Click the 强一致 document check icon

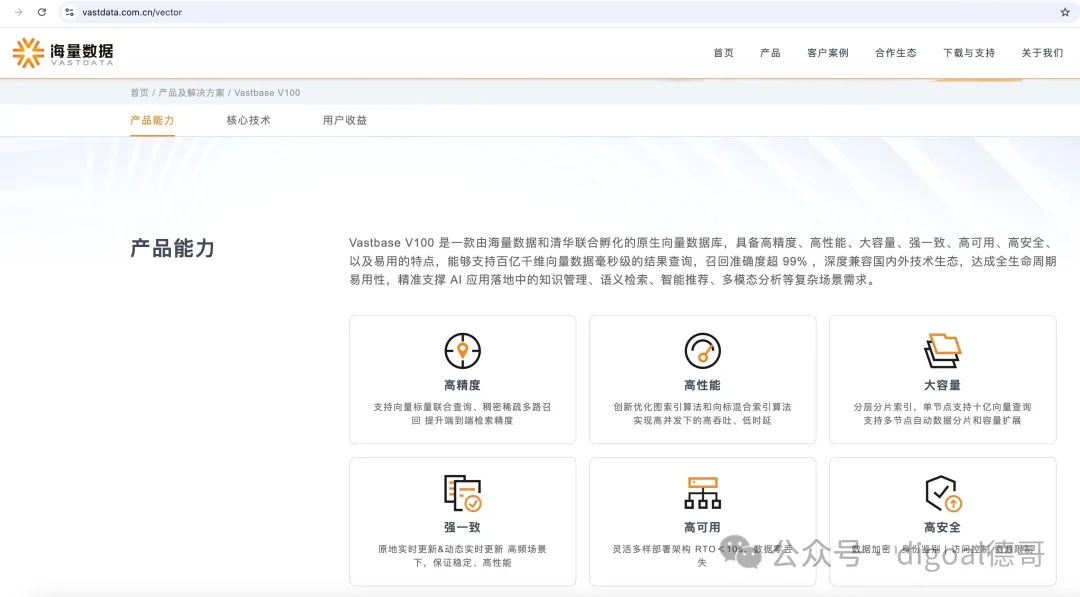[x=462, y=493]
